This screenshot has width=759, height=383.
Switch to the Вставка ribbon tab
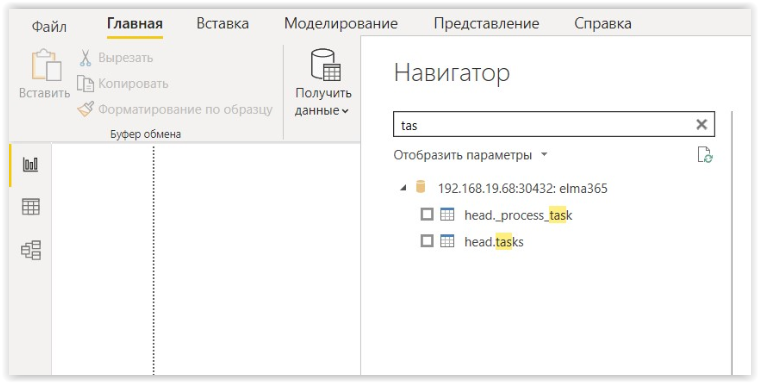223,24
